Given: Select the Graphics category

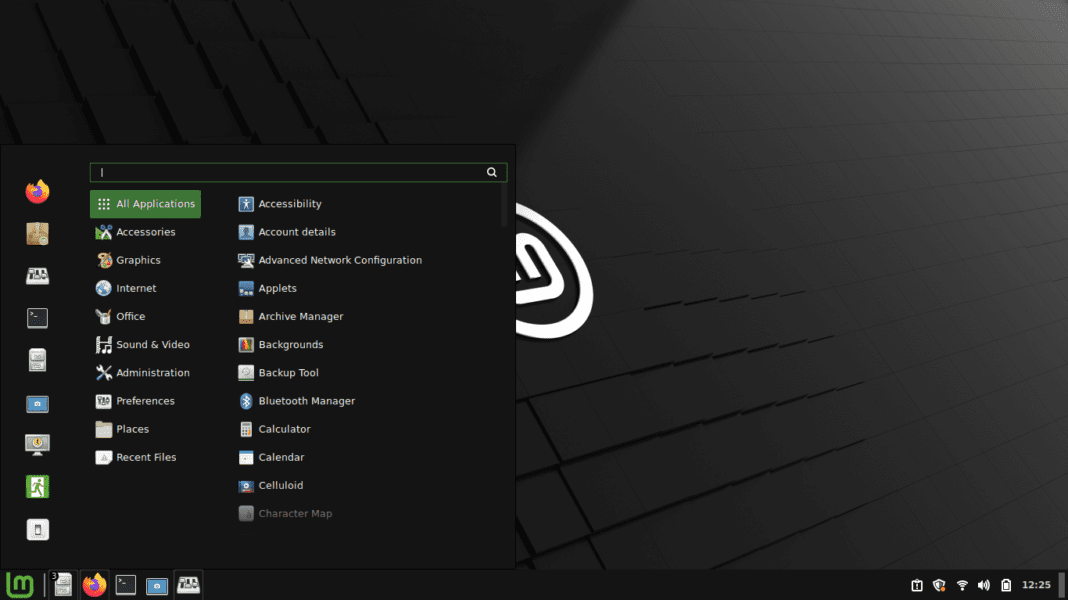Looking at the screenshot, I should 136,259.
